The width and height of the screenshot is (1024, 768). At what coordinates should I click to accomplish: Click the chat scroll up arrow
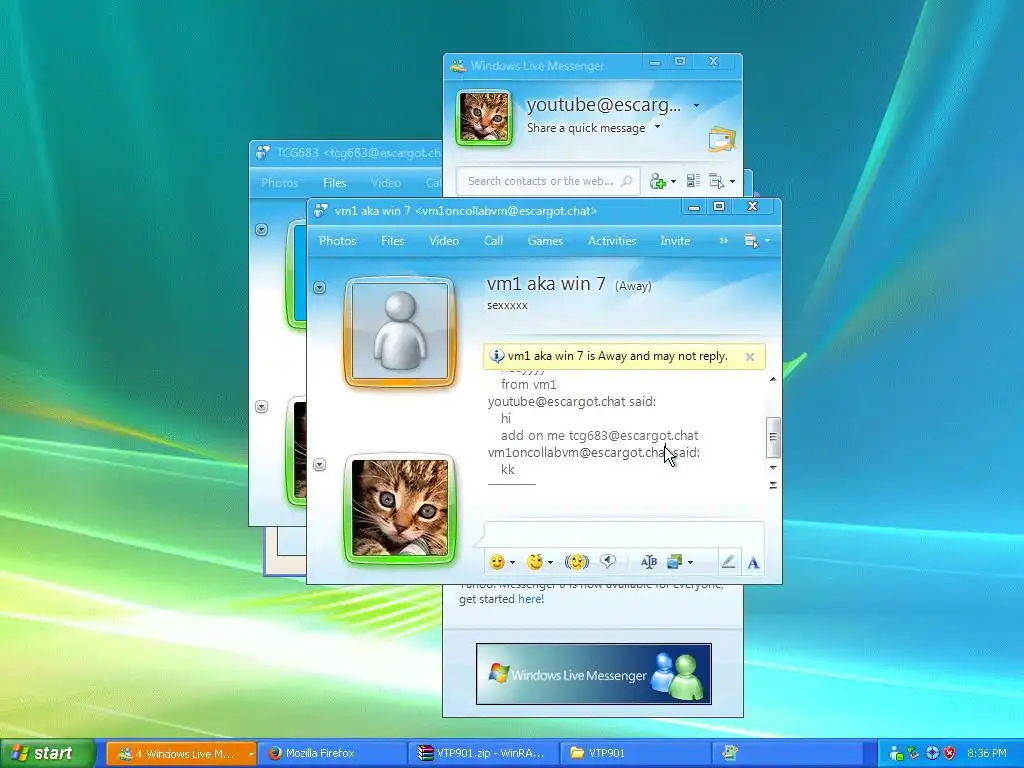click(x=773, y=379)
